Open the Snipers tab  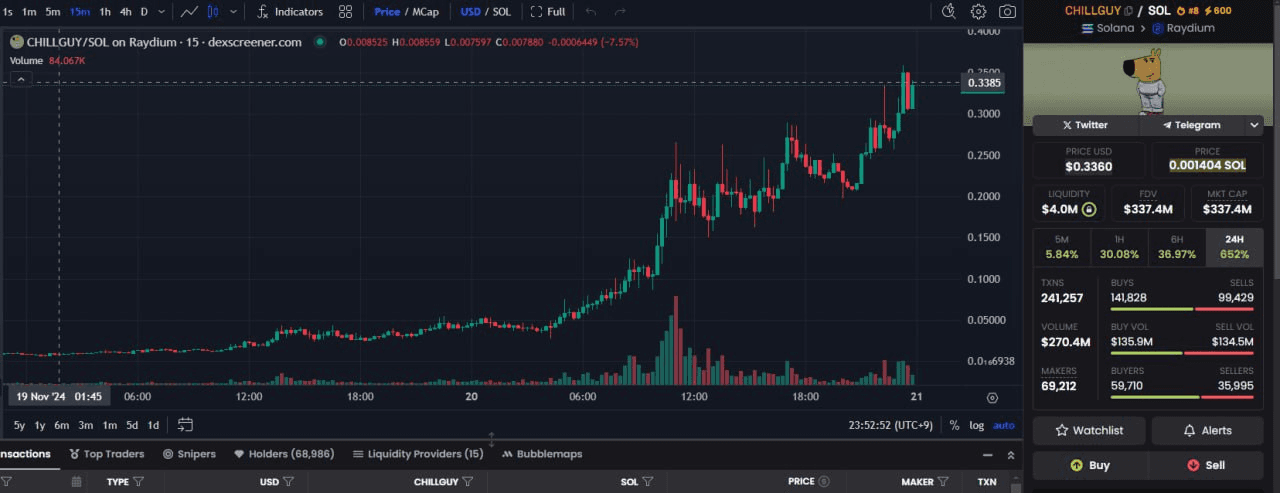[x=189, y=454]
